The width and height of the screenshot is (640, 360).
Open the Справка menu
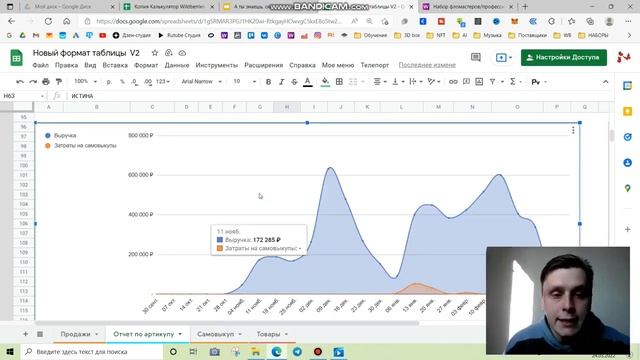tap(302, 65)
